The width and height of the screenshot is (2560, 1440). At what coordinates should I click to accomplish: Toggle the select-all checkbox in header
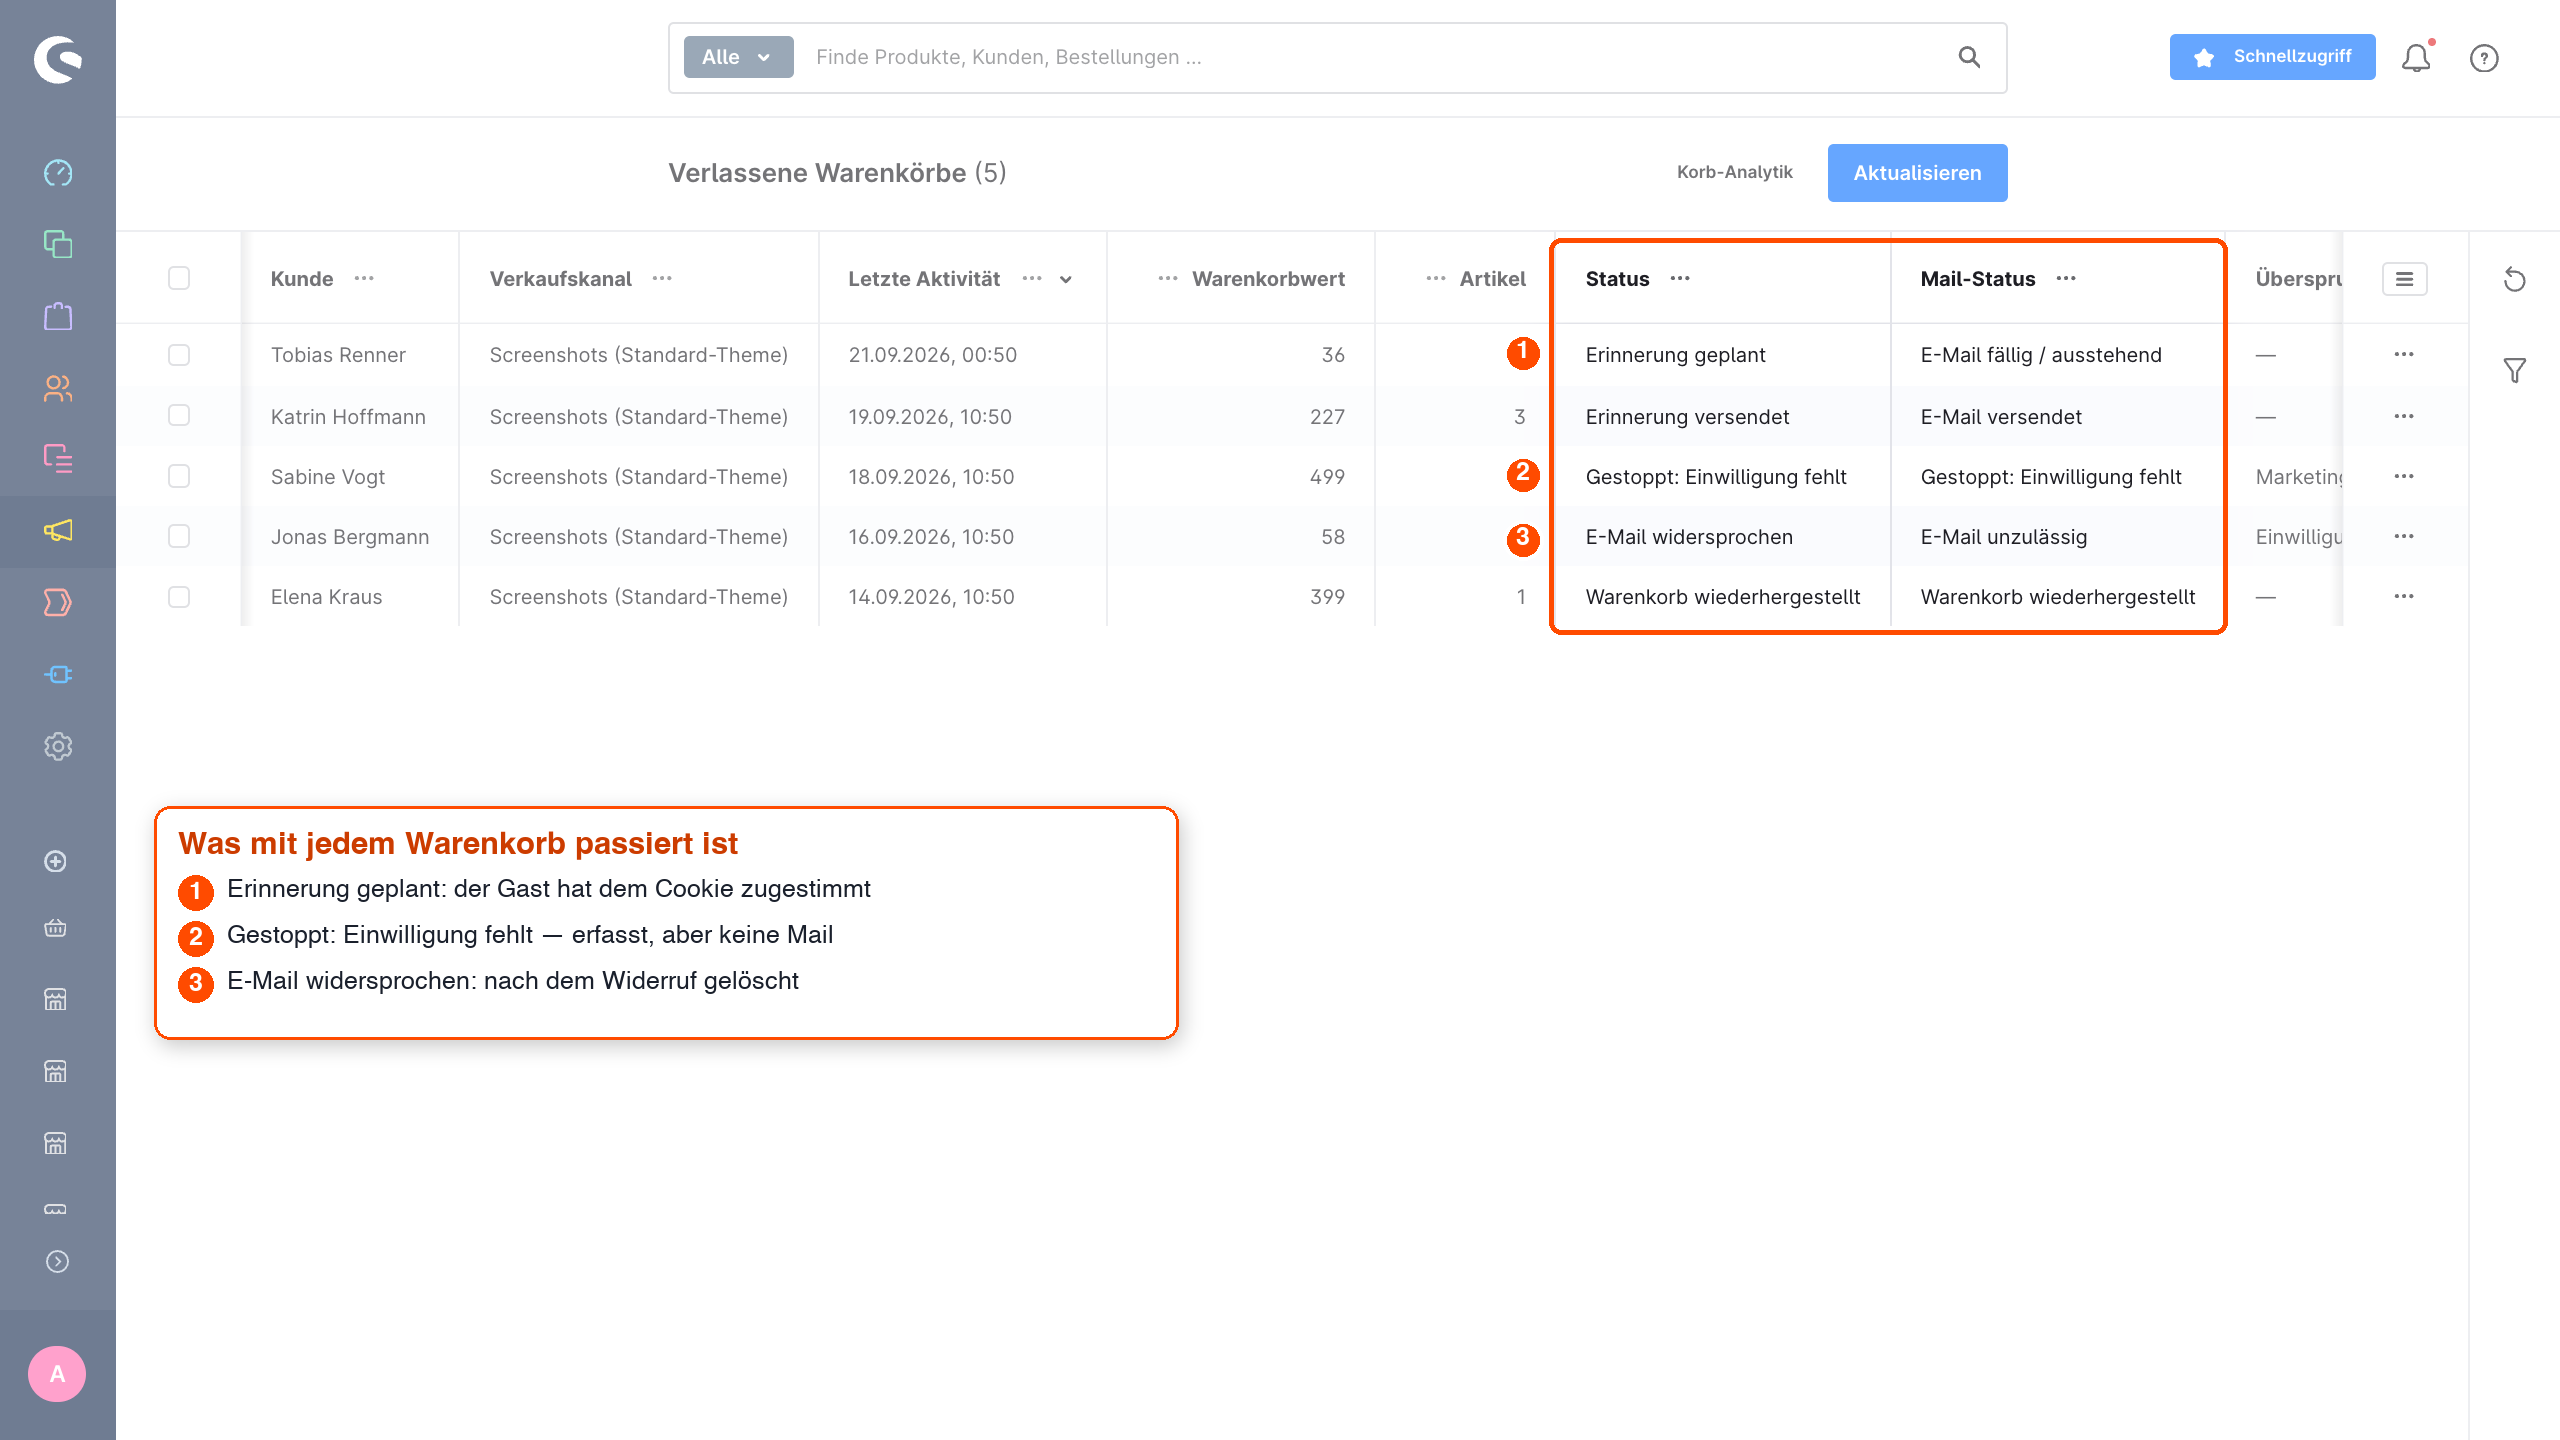tap(179, 278)
